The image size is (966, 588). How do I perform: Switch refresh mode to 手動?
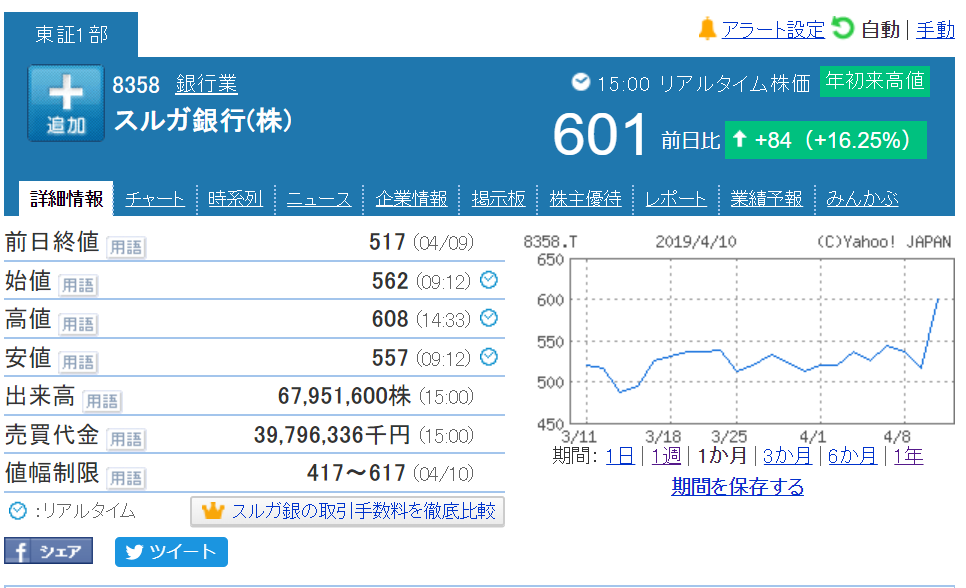935,29
